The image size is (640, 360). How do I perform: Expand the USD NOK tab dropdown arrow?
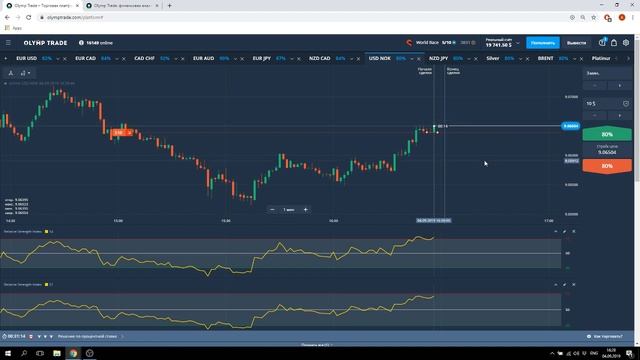411,59
